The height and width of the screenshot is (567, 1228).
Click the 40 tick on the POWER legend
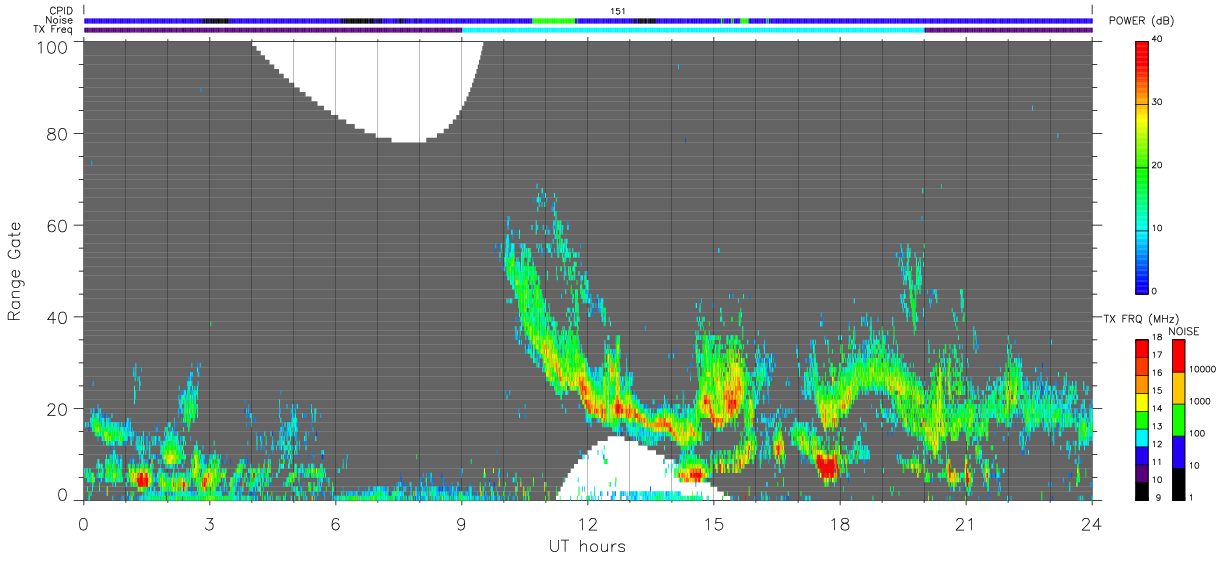tap(1158, 40)
